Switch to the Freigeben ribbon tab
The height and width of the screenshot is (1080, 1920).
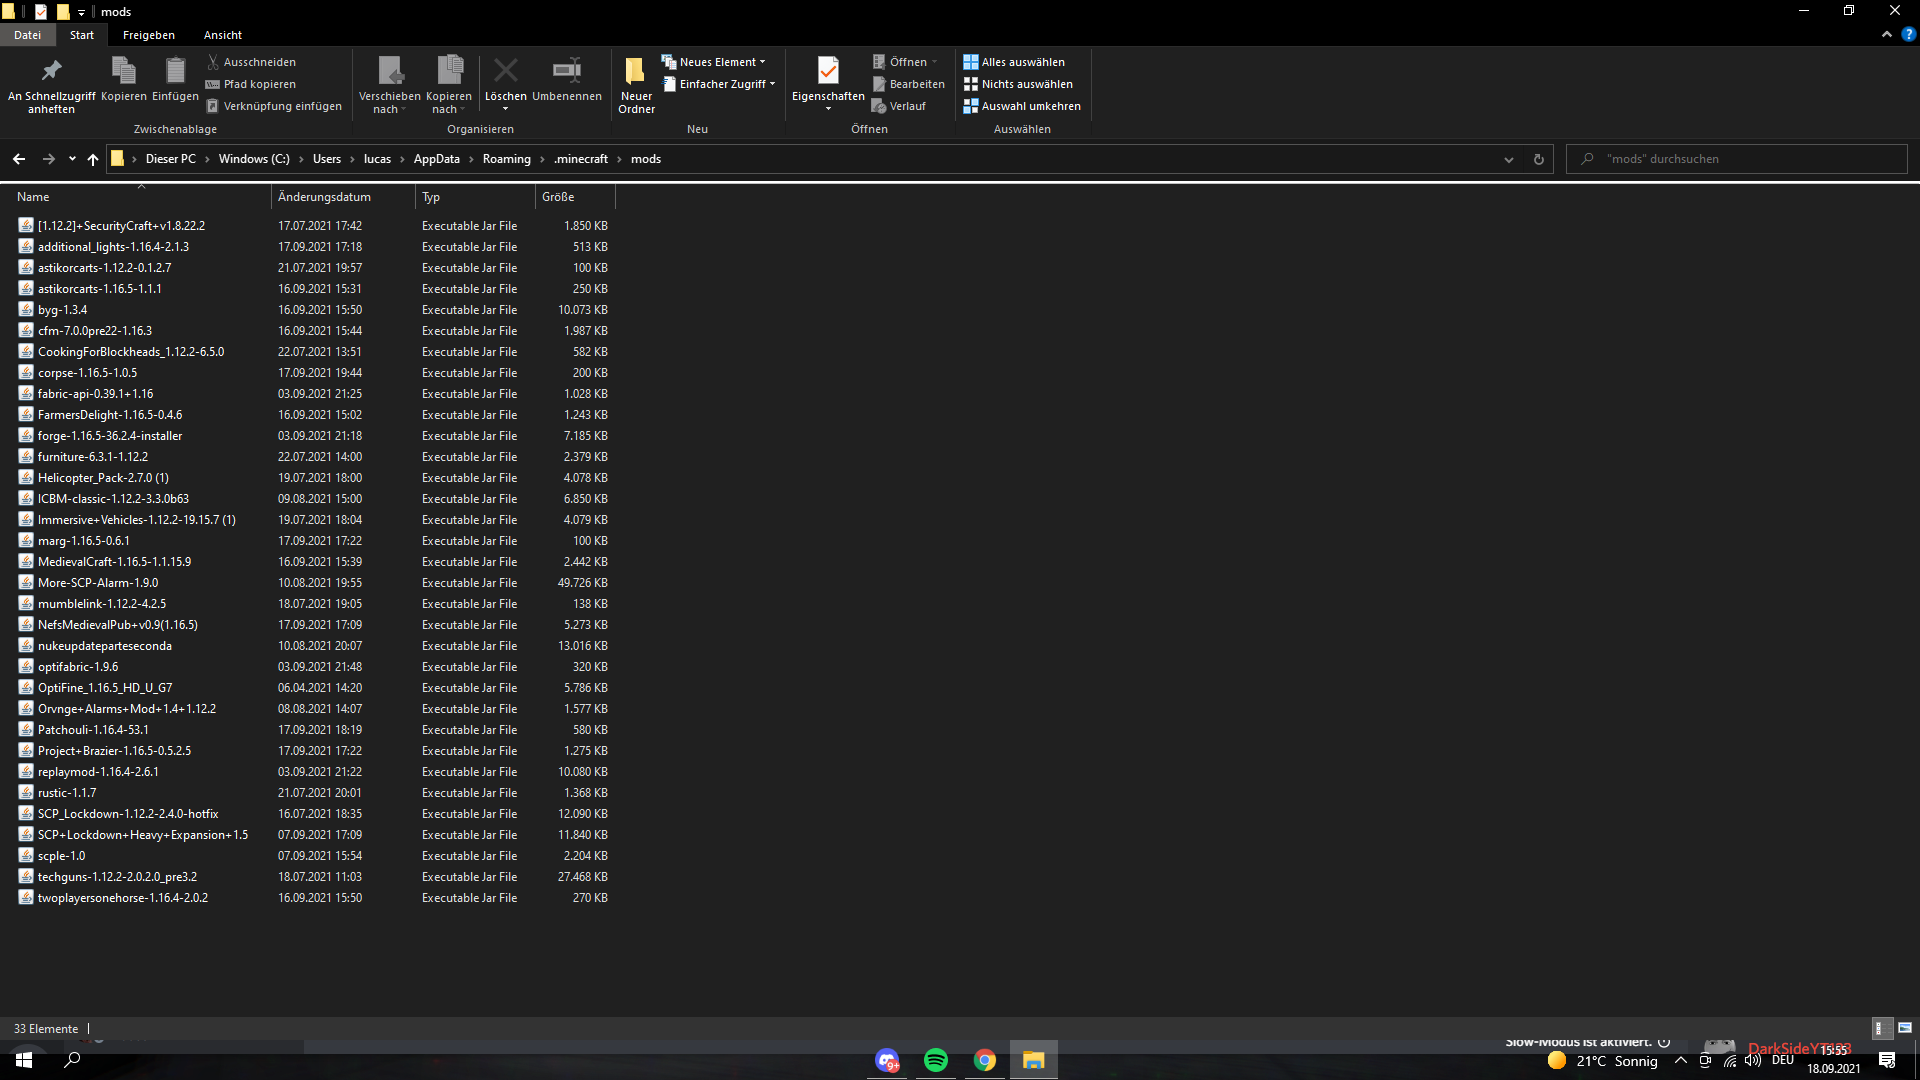pos(149,35)
